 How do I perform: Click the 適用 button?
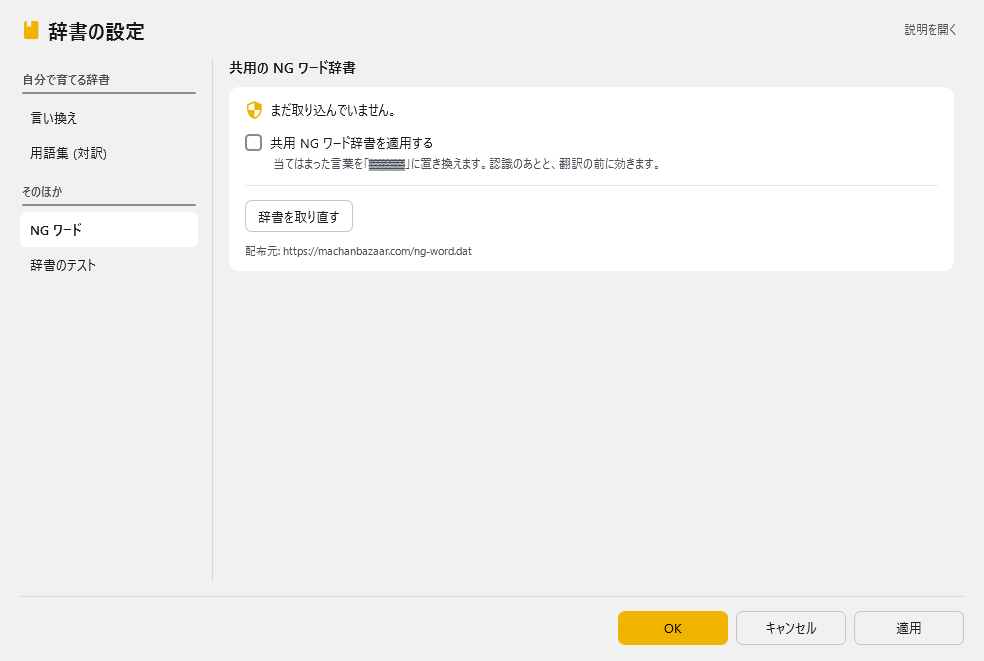click(x=909, y=628)
